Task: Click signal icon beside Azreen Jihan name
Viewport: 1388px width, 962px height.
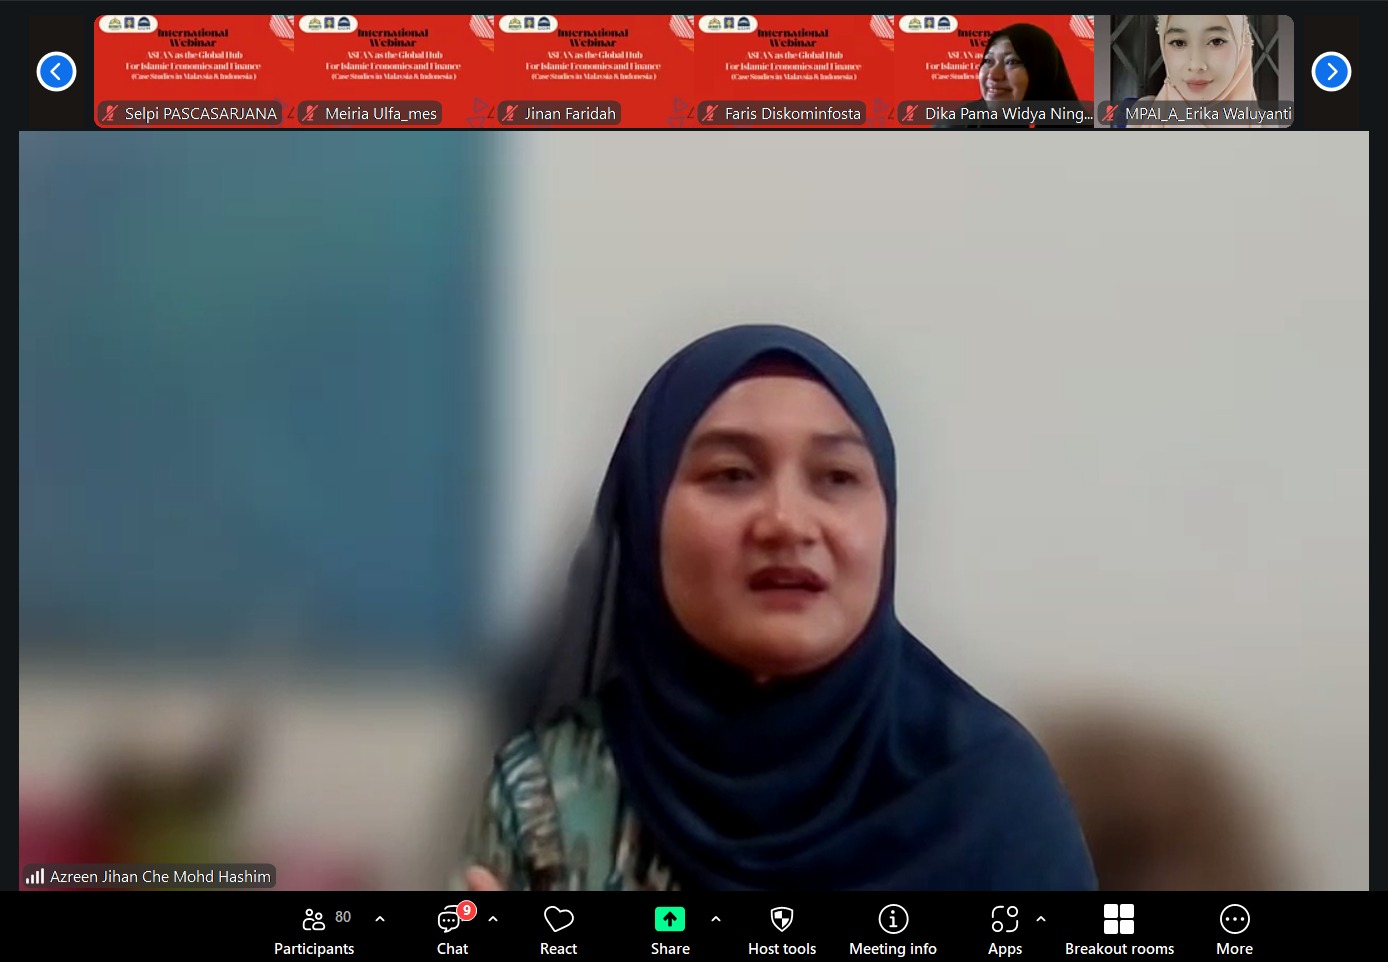Action: [x=35, y=877]
